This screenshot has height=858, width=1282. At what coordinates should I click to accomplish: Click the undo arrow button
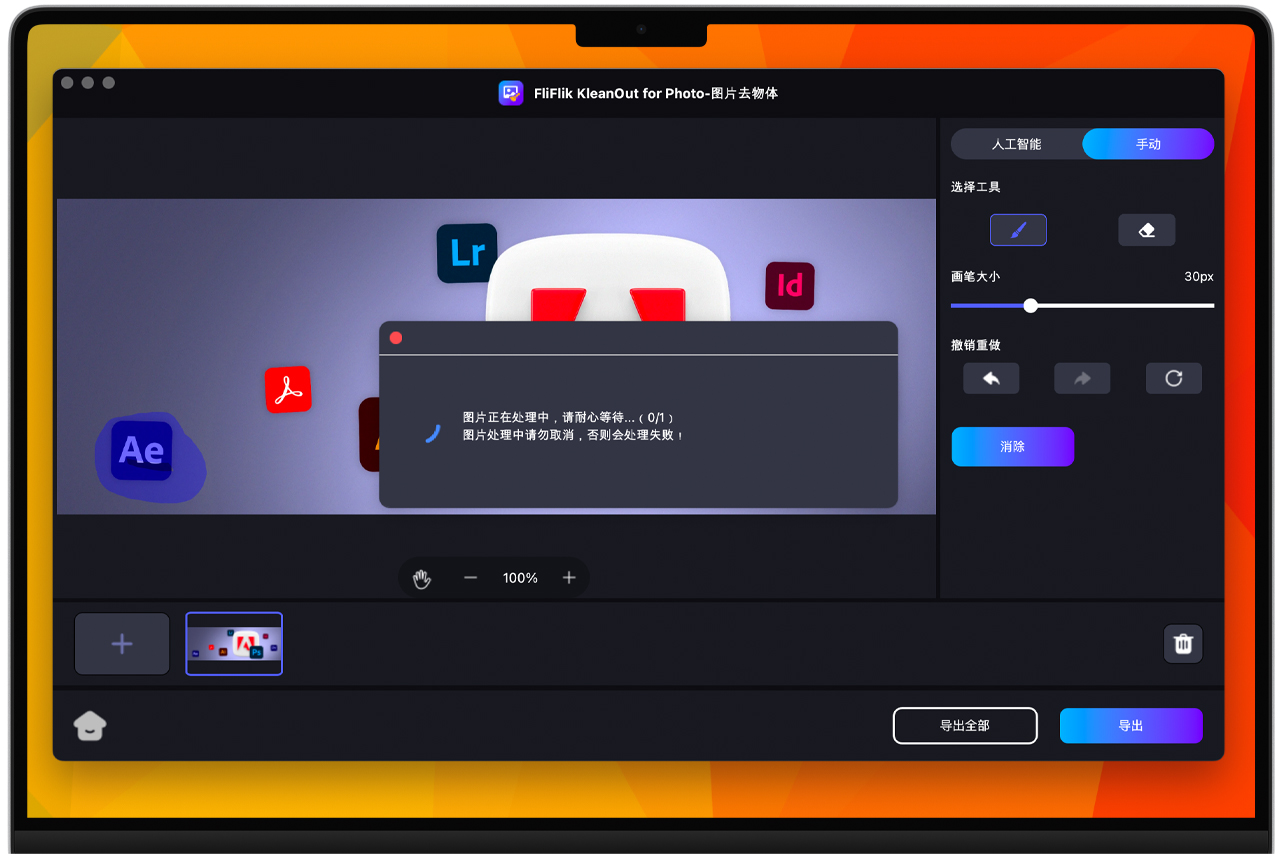[991, 378]
